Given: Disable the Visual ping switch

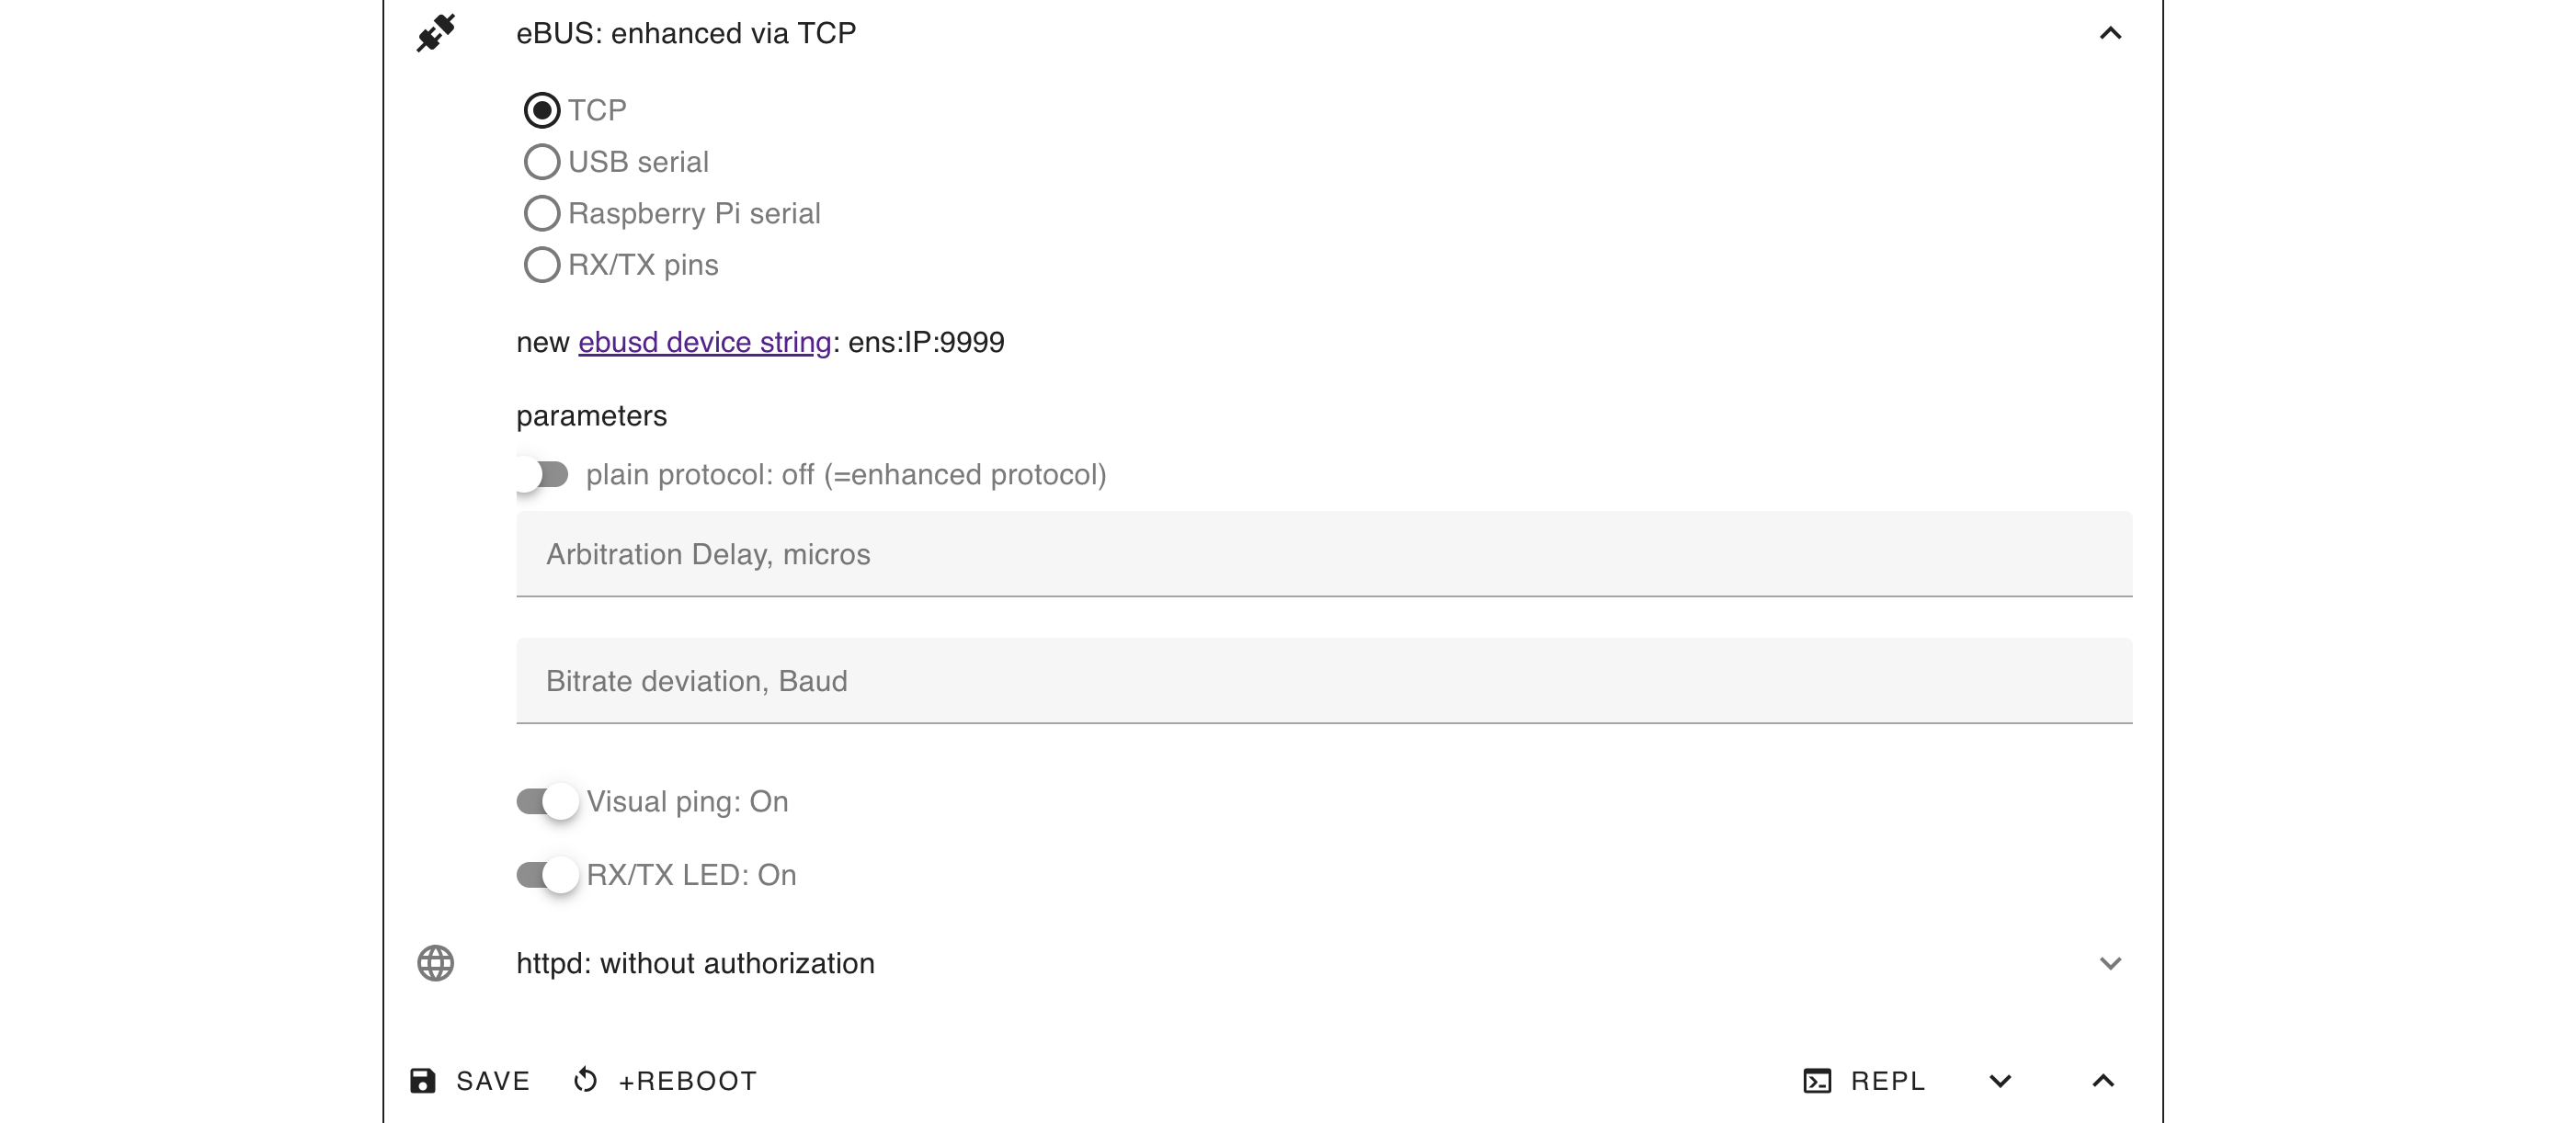Looking at the screenshot, I should point(547,802).
